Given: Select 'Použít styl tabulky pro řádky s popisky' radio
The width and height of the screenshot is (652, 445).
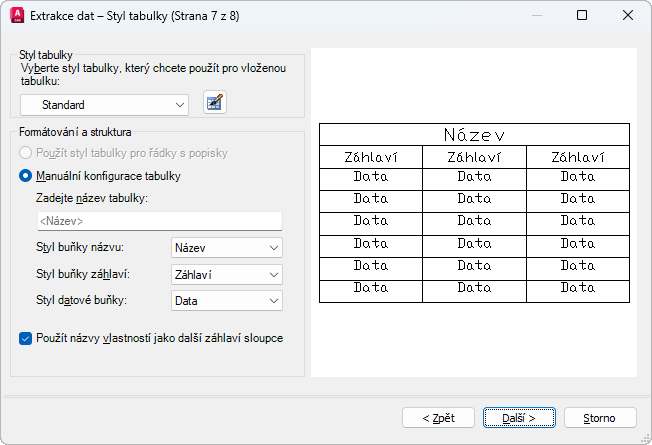Looking at the screenshot, I should coord(25,153).
